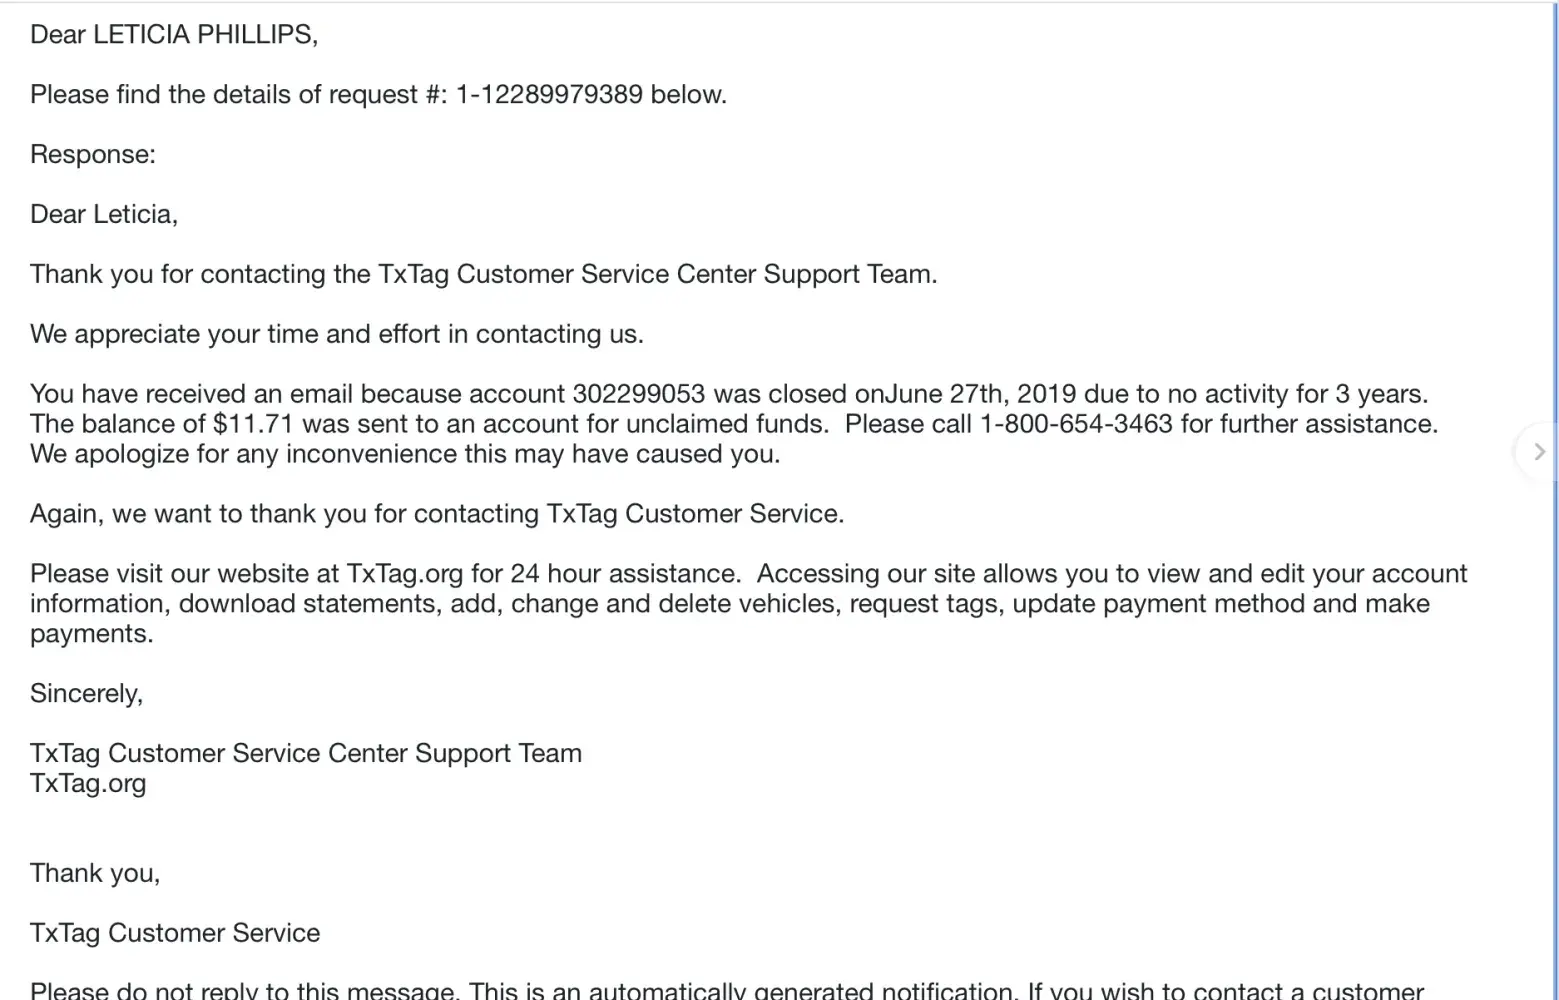
Task: Click the "Response:" label
Action: [93, 154]
